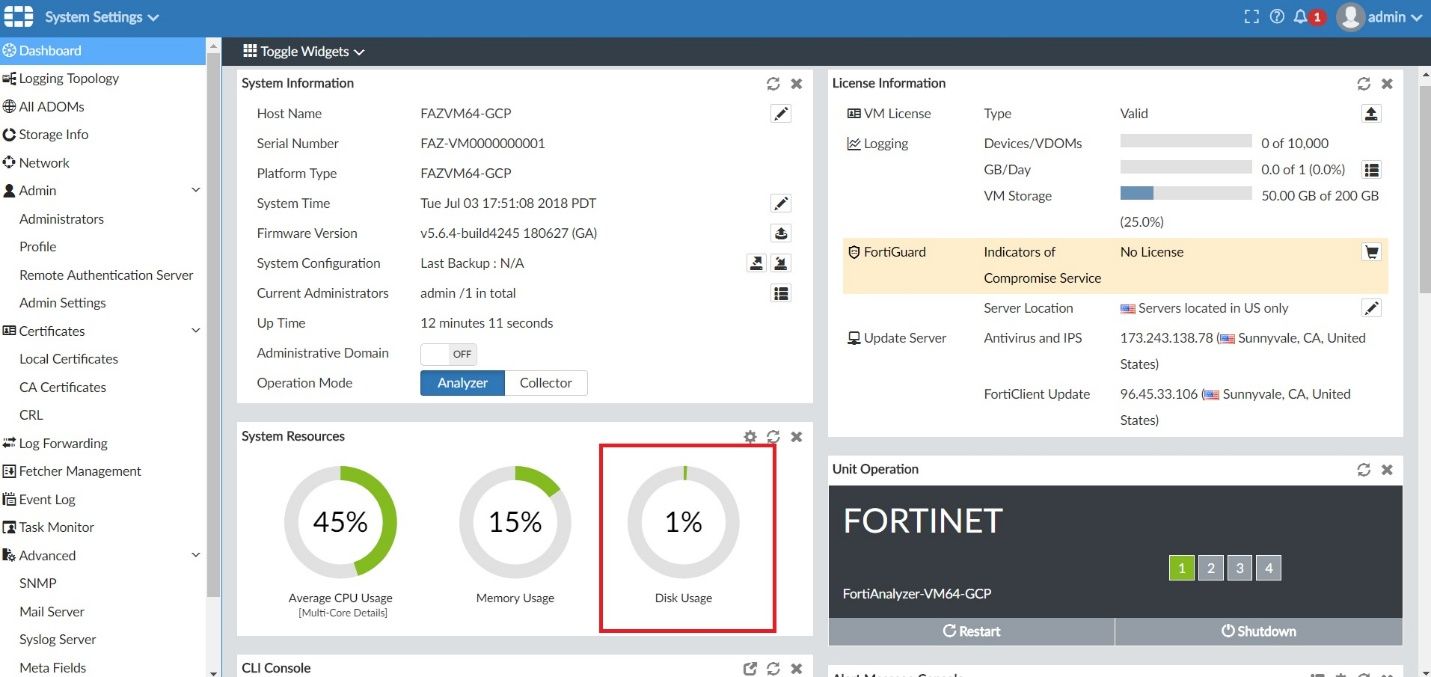Edit the Host Name pencil icon
The image size is (1431, 677).
click(781, 114)
